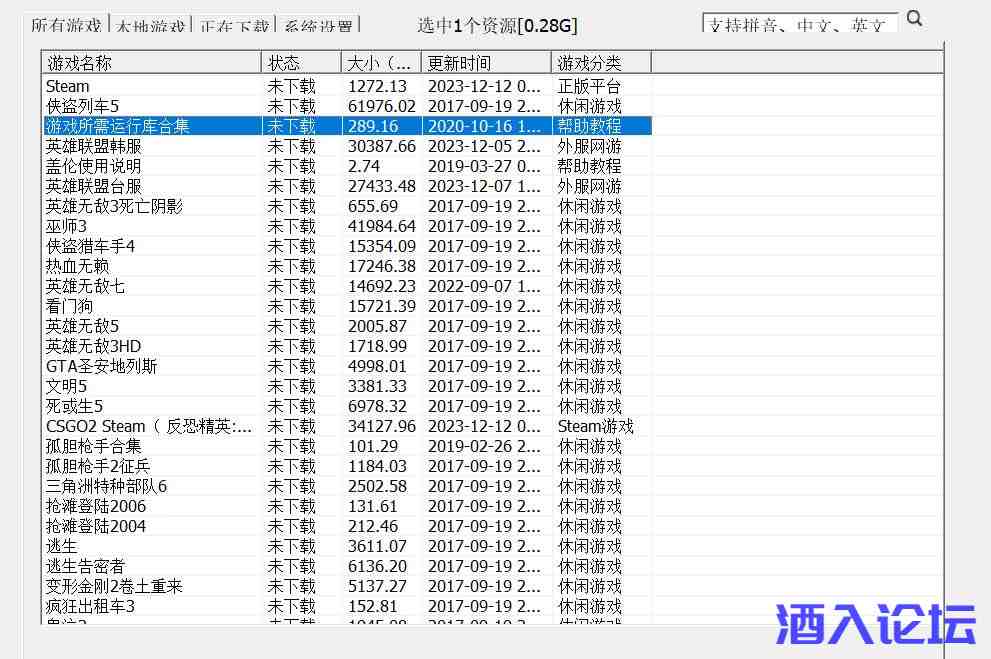Focus the pinyin/Chinese/English search box
Screen dimensions: 991x659
pyautogui.click(x=799, y=23)
